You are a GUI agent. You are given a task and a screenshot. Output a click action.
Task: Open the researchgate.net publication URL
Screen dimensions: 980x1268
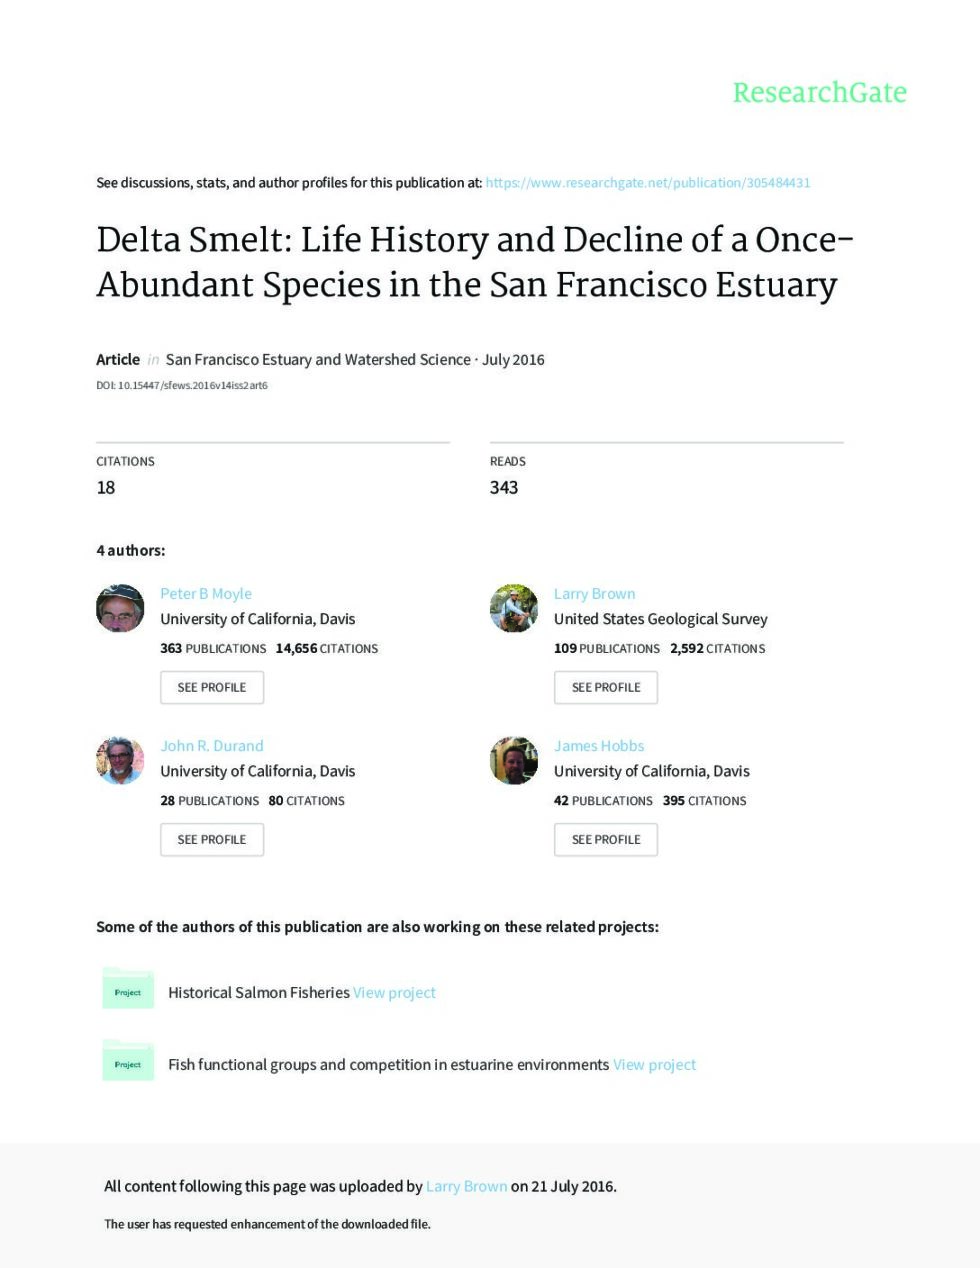tap(647, 183)
